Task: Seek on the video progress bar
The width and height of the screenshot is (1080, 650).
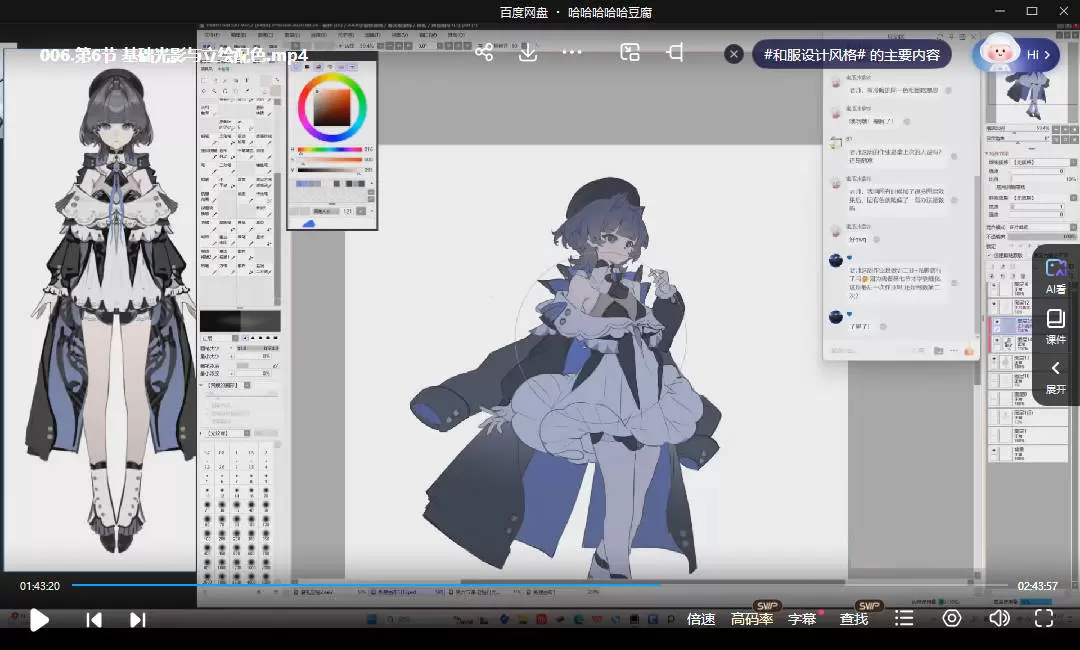Action: (539, 585)
